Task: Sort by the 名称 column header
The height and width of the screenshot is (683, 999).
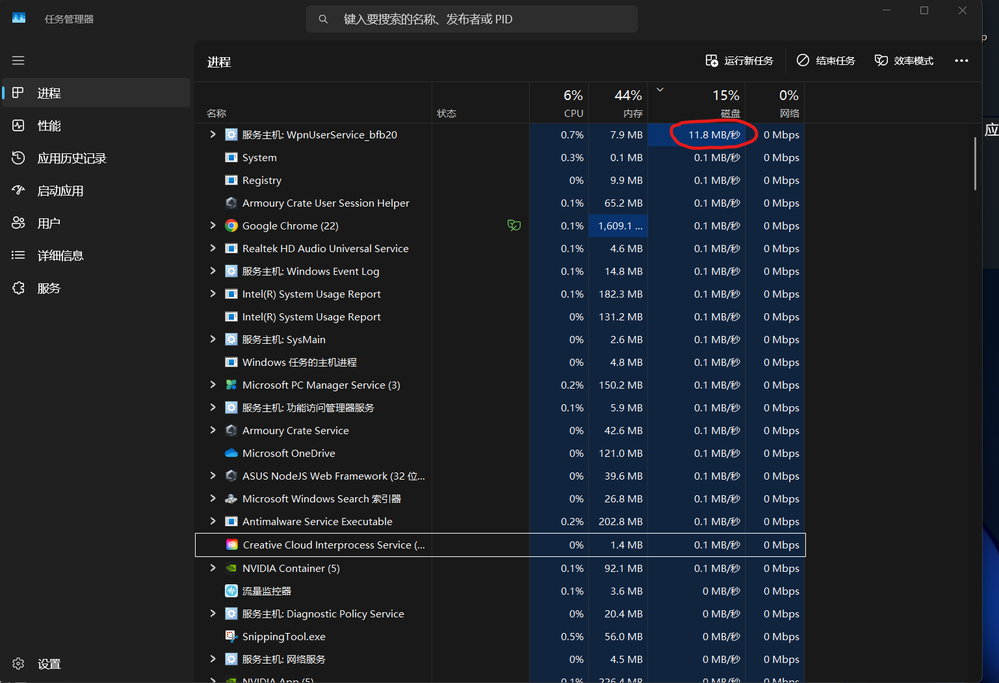Action: point(313,103)
